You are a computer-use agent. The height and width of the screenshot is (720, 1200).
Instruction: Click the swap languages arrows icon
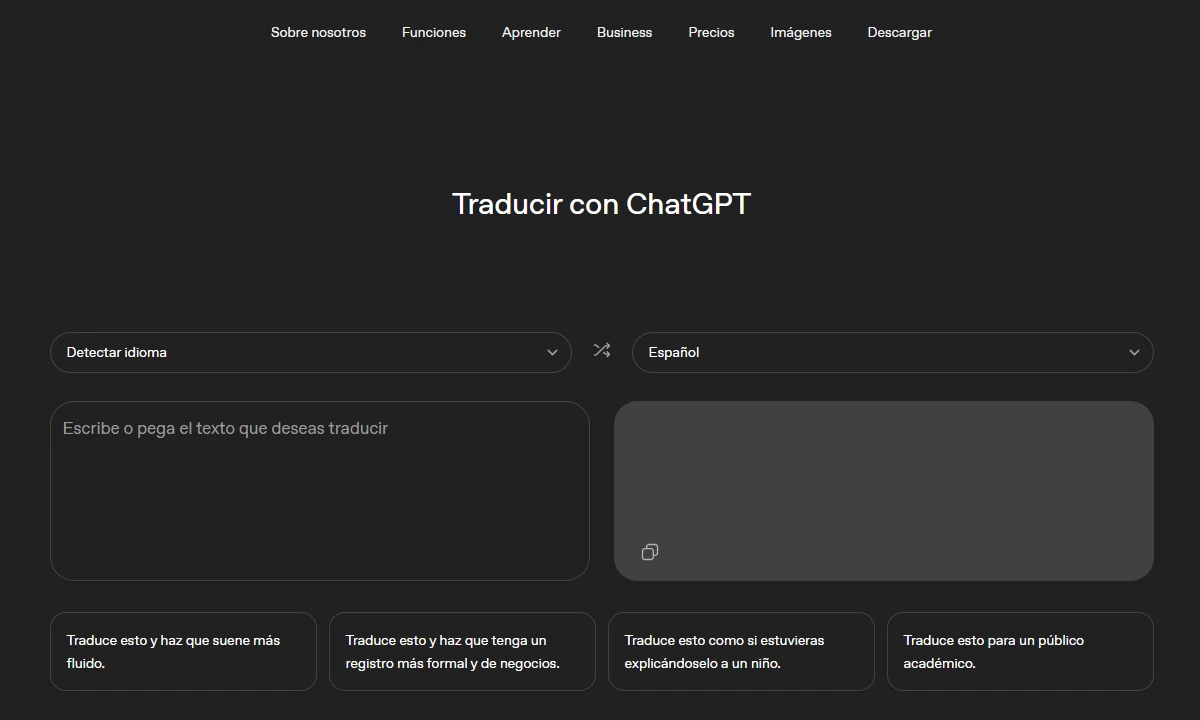tap(601, 351)
